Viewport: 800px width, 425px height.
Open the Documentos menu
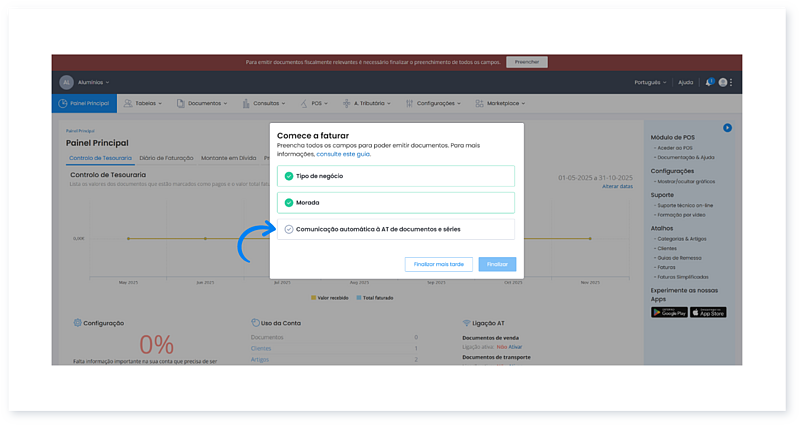[208, 103]
